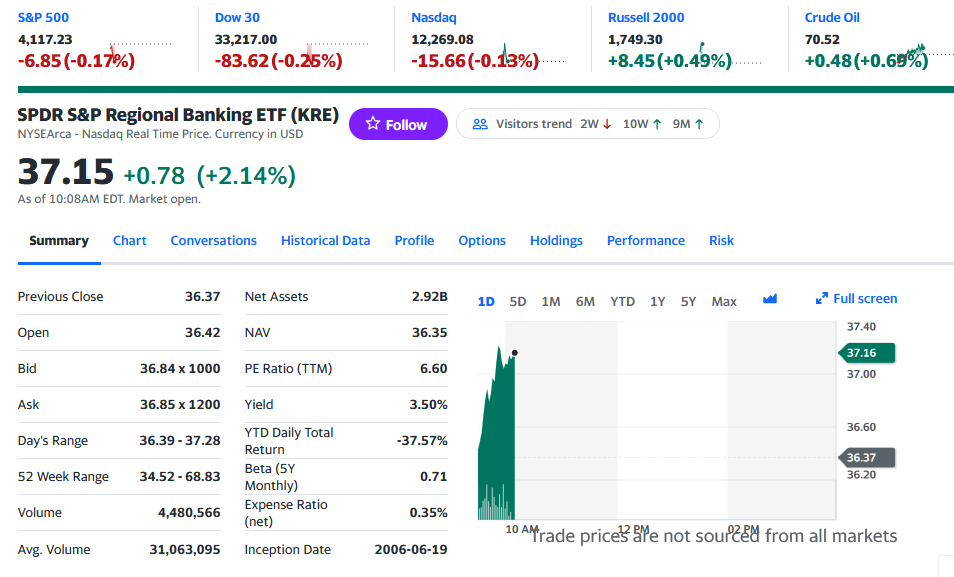Click the 37.16 current price chart label
Screen dimensions: 954x577
click(866, 353)
